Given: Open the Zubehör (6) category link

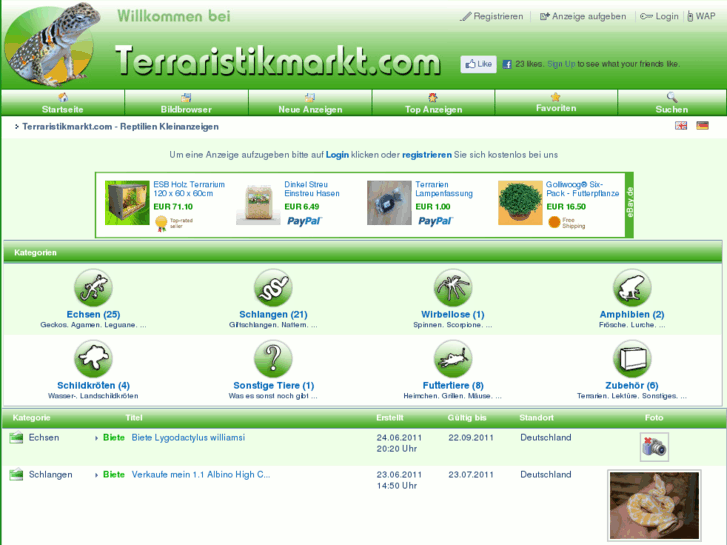Looking at the screenshot, I should click(x=632, y=385).
